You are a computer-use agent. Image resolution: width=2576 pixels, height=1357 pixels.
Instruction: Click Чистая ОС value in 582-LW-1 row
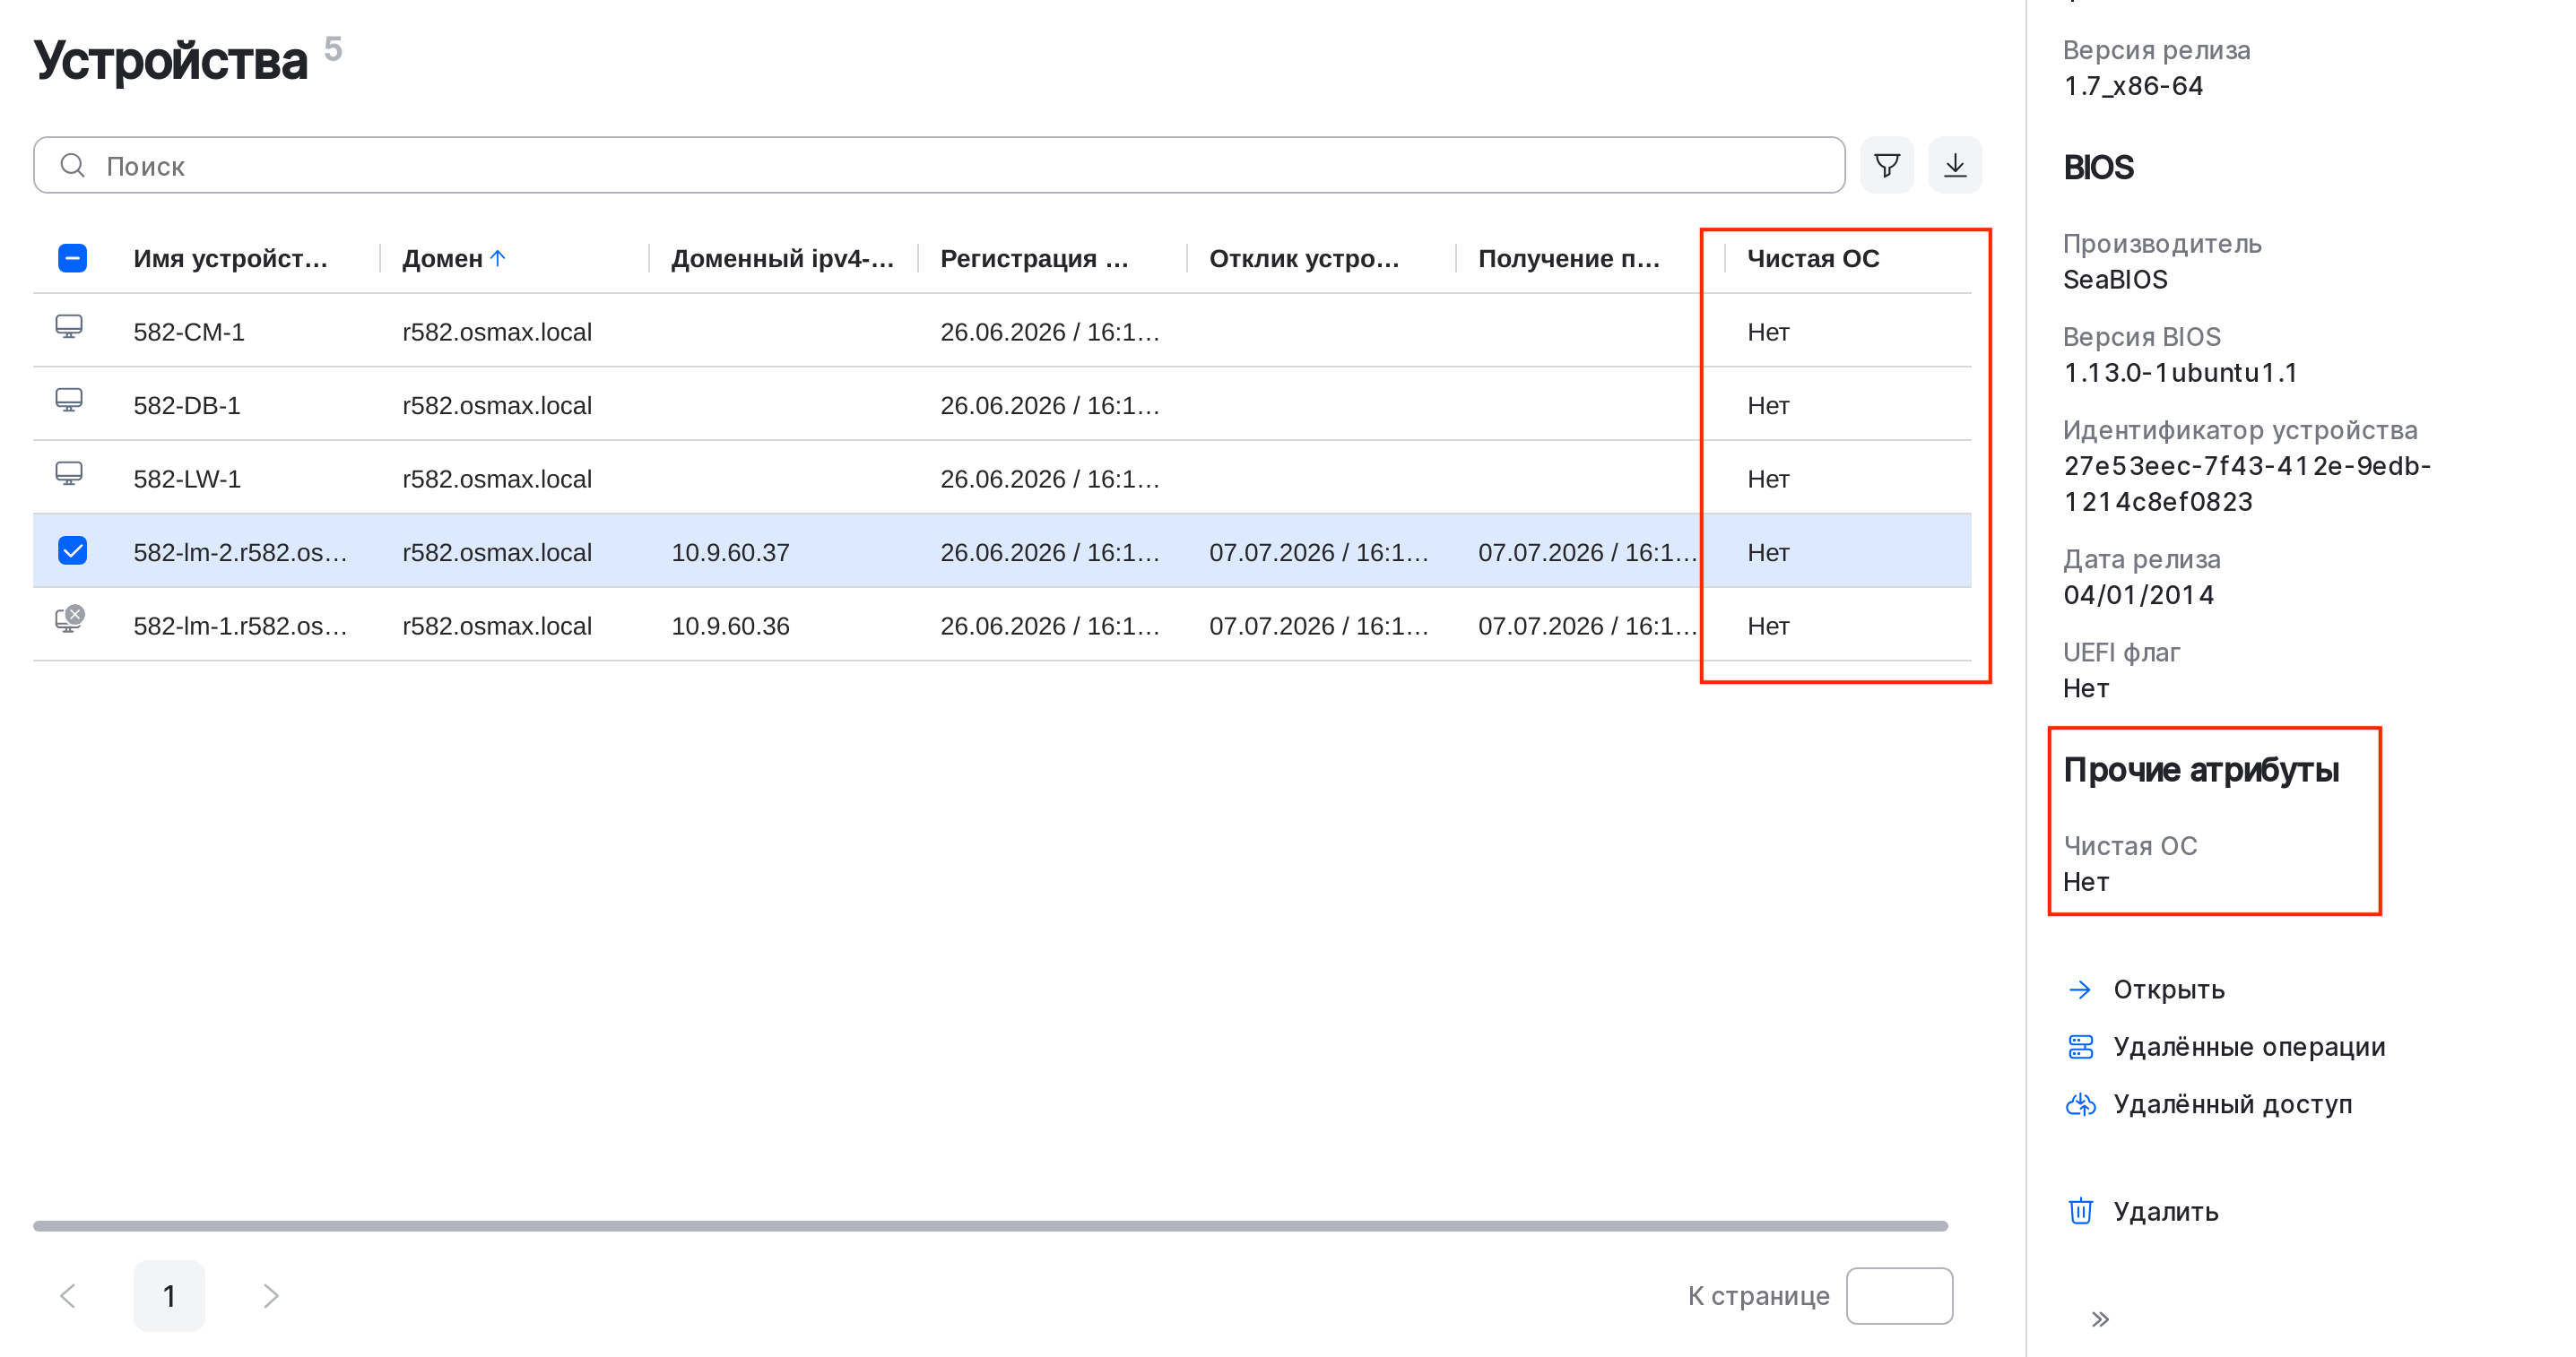point(1768,479)
